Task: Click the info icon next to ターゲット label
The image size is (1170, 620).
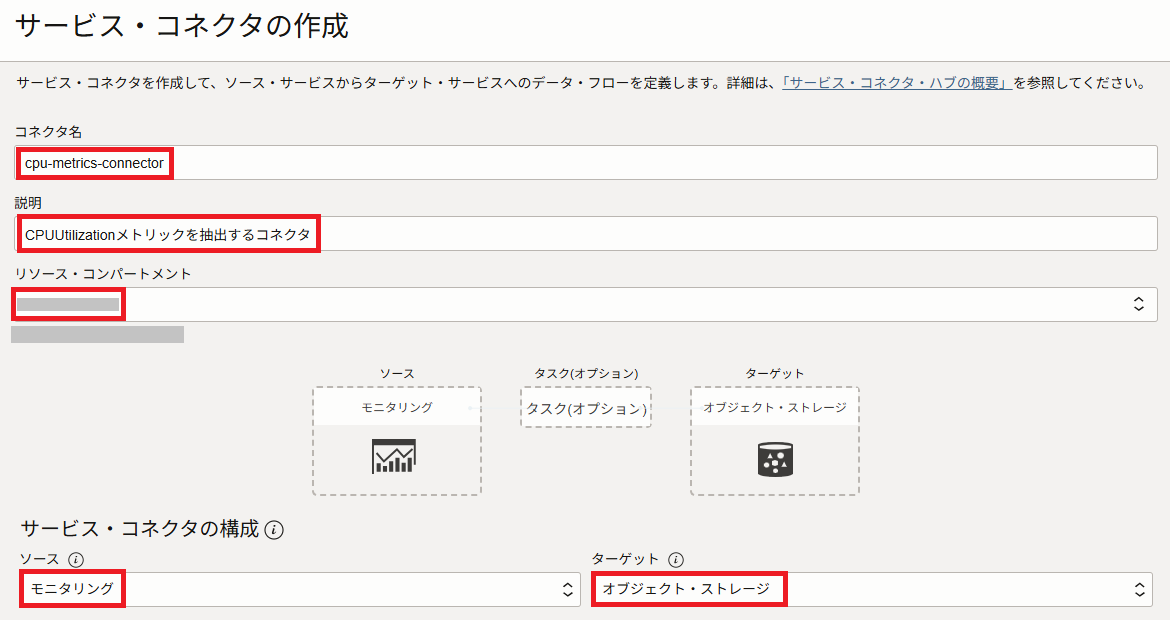Action: point(676,559)
